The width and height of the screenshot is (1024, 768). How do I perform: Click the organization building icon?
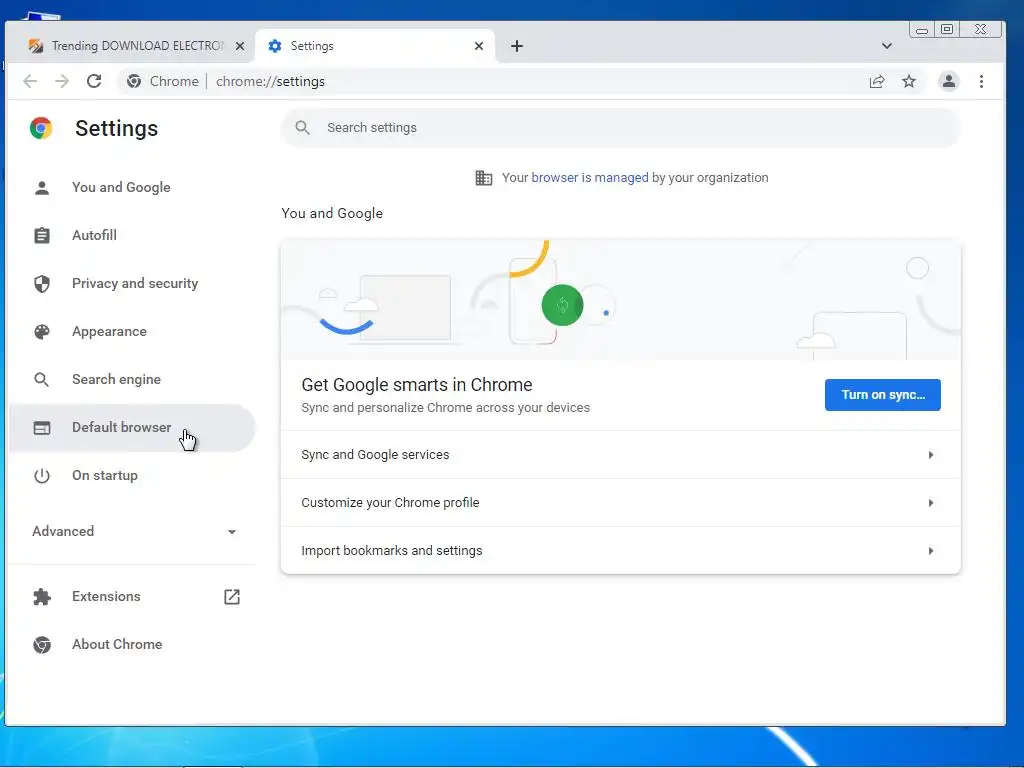coord(483,178)
